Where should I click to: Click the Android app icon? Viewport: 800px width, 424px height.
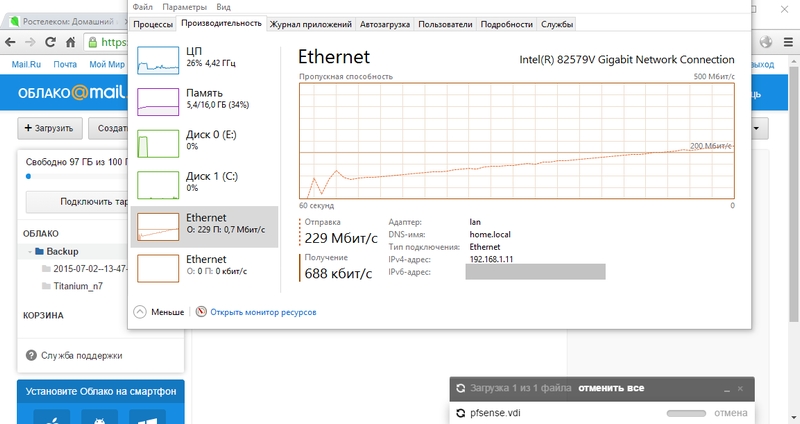[100, 416]
